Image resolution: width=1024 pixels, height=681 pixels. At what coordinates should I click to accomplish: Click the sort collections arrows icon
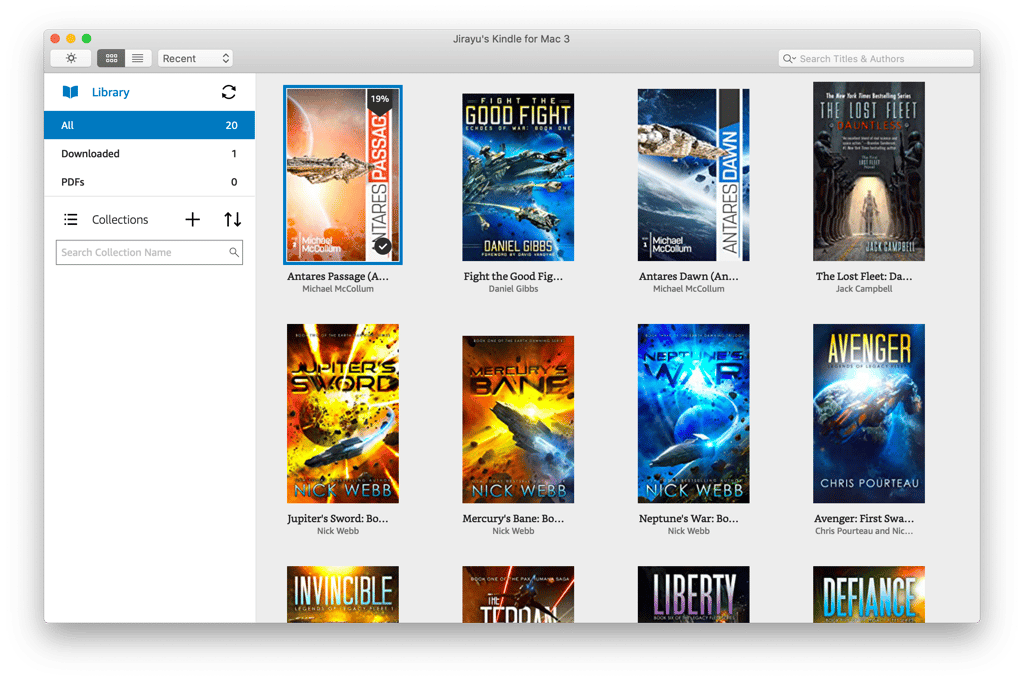[x=232, y=219]
